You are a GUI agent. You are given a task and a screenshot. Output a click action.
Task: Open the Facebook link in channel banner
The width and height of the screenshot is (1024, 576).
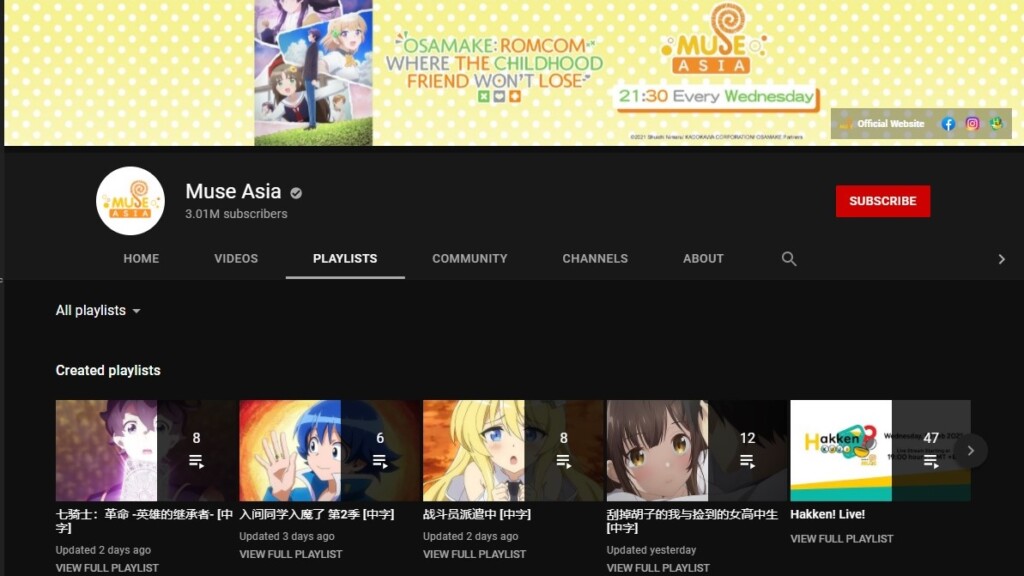[x=948, y=123]
